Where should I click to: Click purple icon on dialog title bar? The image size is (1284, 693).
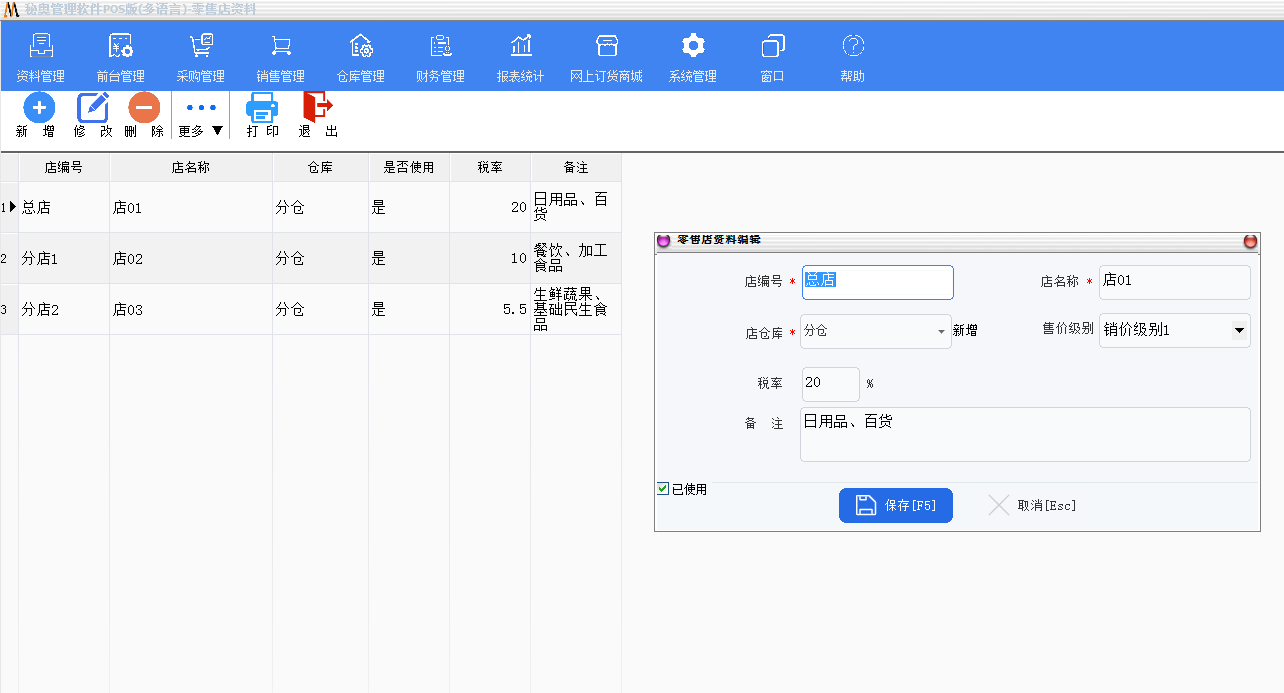663,241
